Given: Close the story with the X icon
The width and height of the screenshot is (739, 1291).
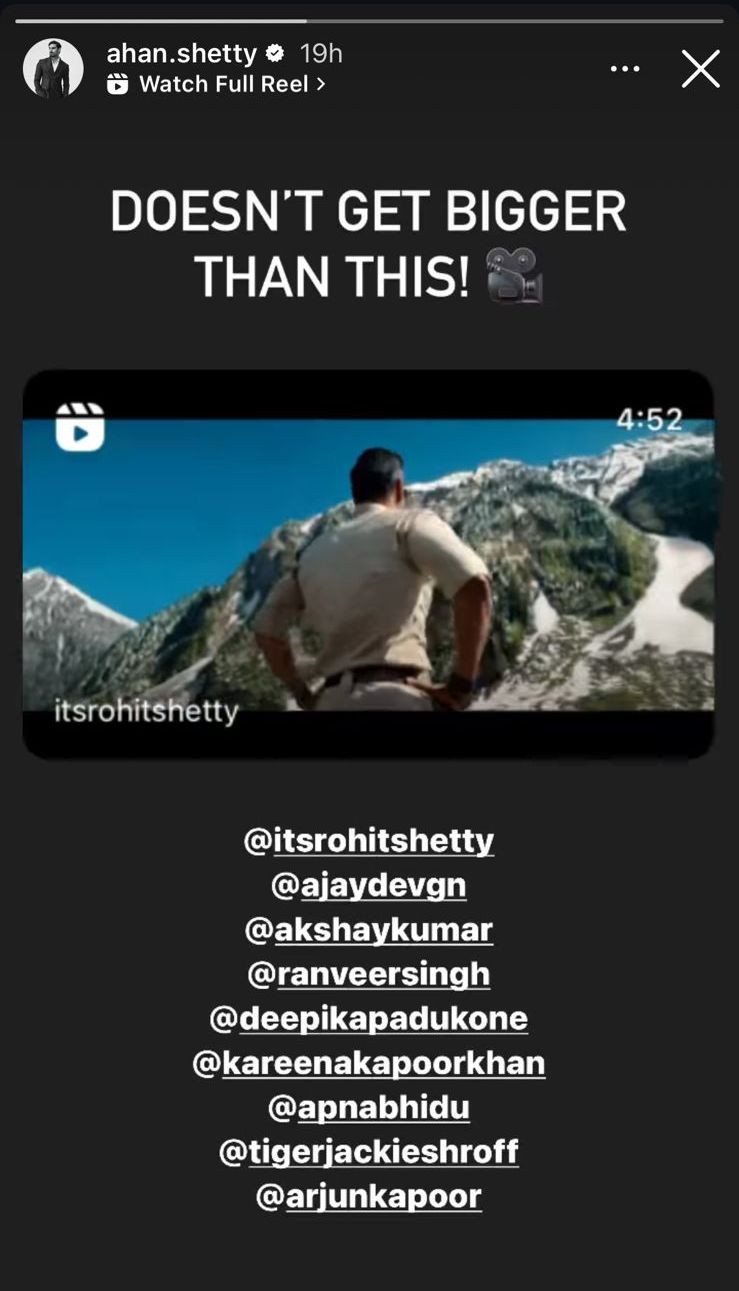Looking at the screenshot, I should [x=700, y=69].
